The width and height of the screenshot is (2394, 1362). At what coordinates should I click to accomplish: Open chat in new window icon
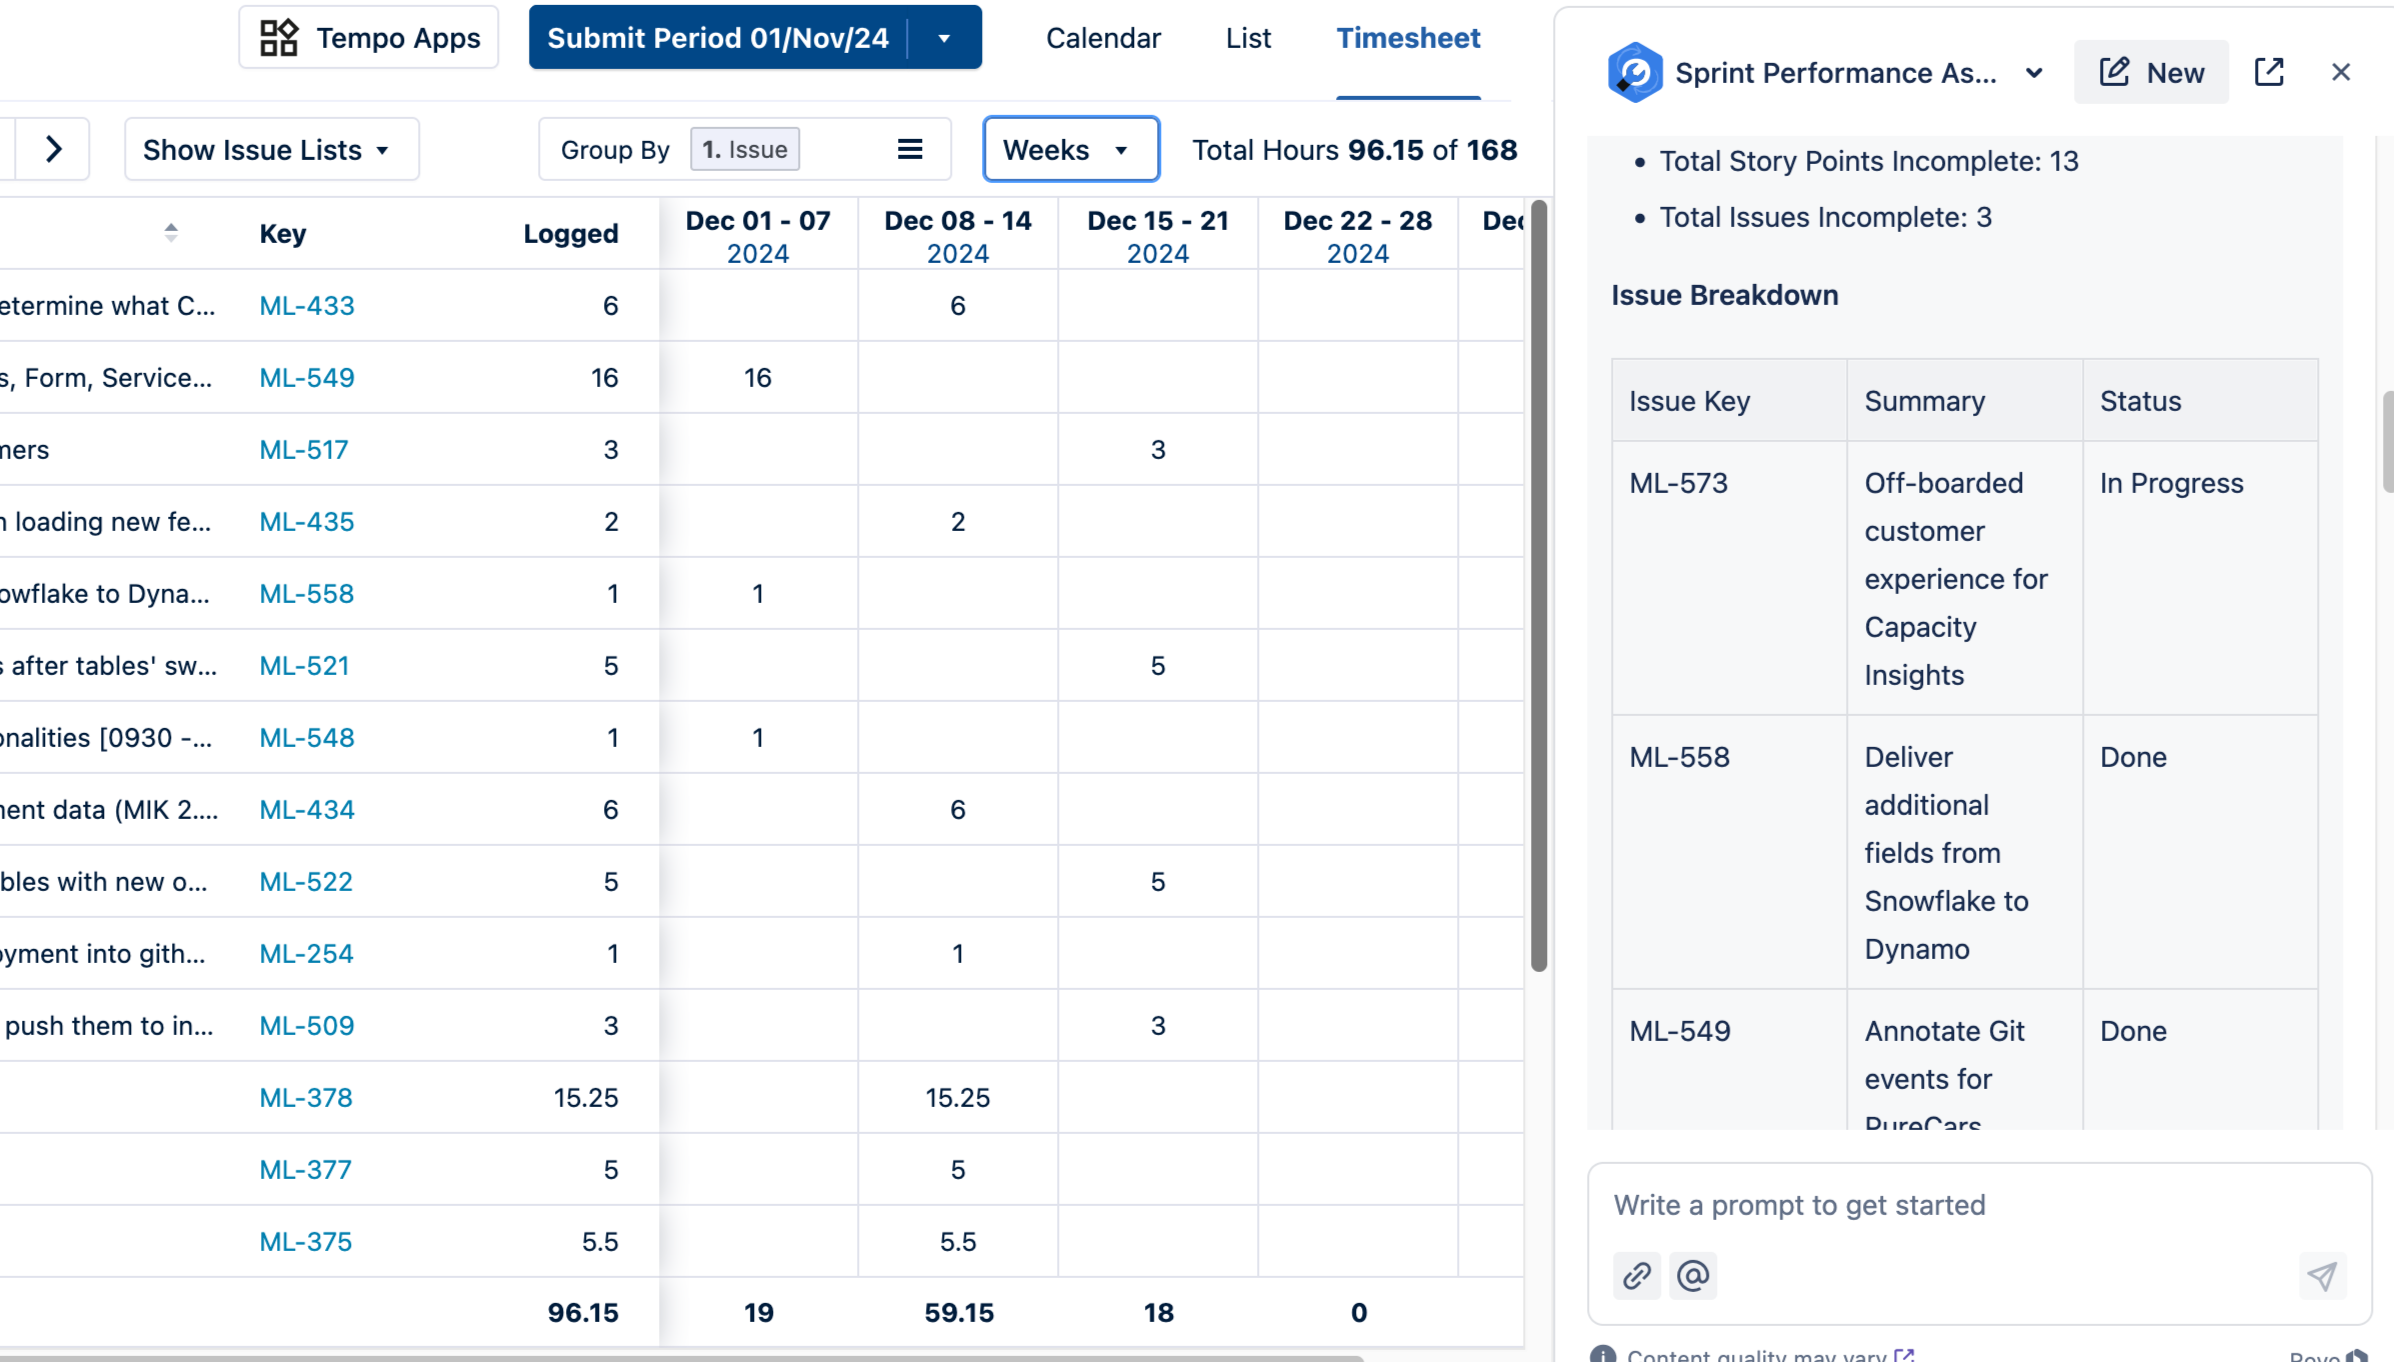2269,72
